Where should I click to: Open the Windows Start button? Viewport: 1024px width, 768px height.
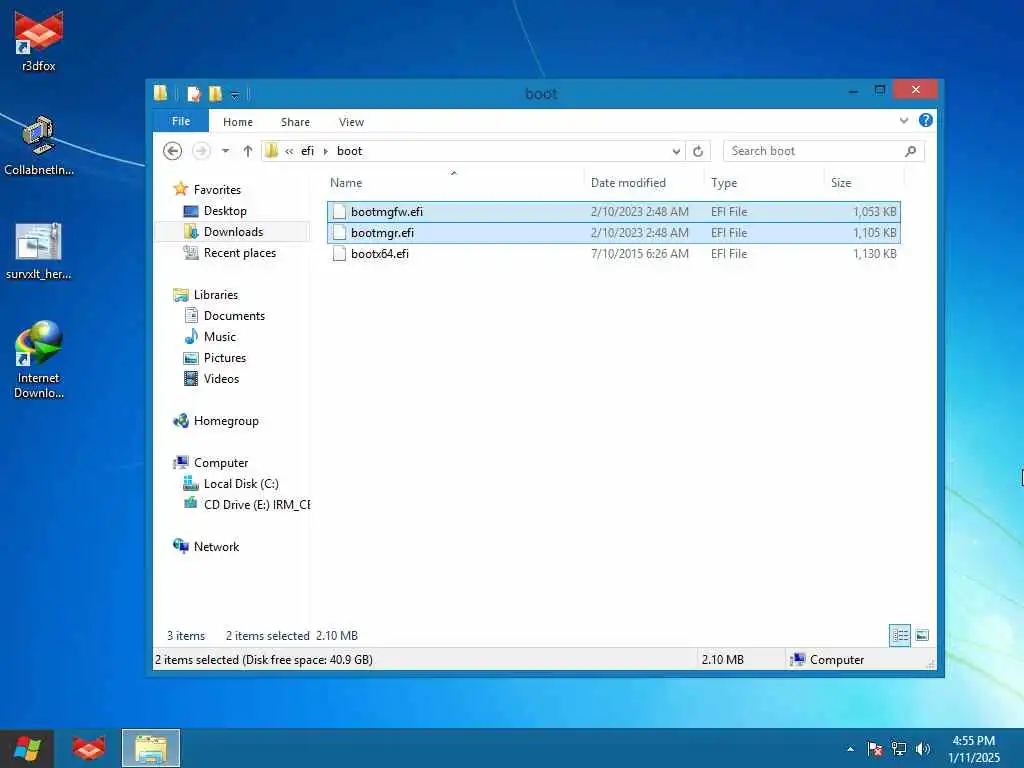[x=27, y=748]
